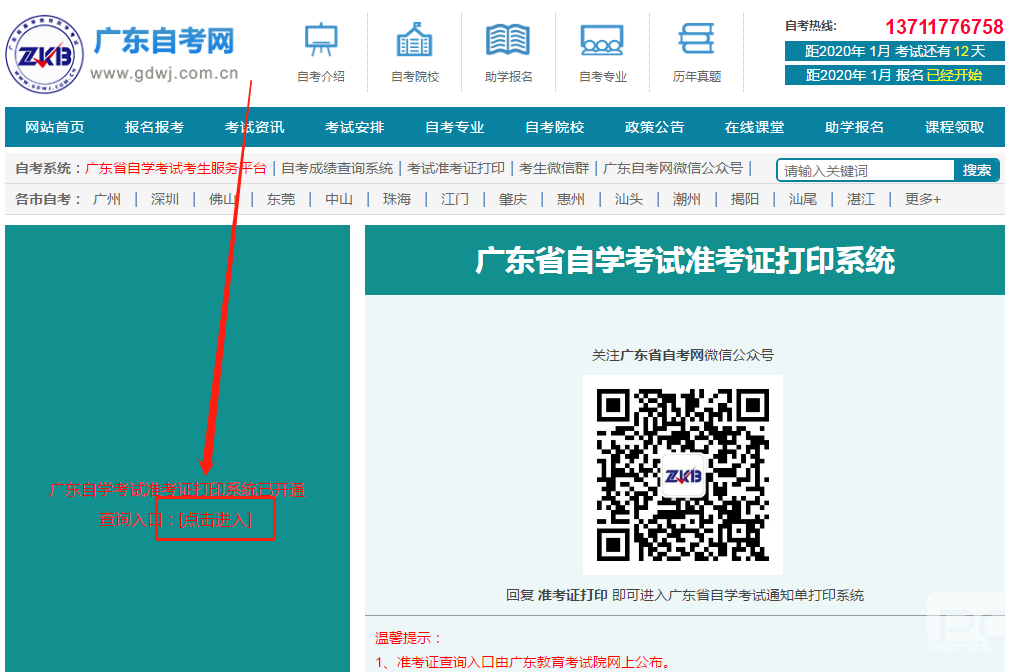Choose the 湛江 city link

(x=861, y=199)
